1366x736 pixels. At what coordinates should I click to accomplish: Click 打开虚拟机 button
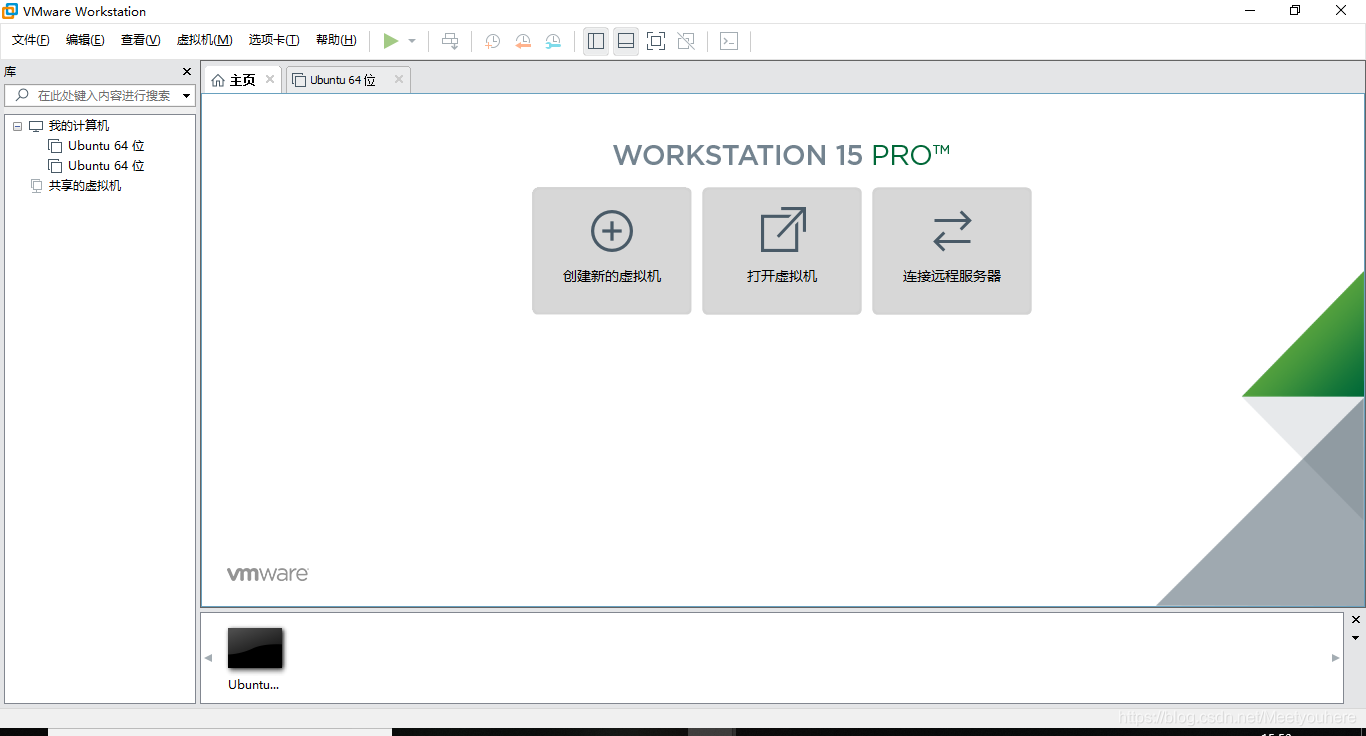click(782, 251)
